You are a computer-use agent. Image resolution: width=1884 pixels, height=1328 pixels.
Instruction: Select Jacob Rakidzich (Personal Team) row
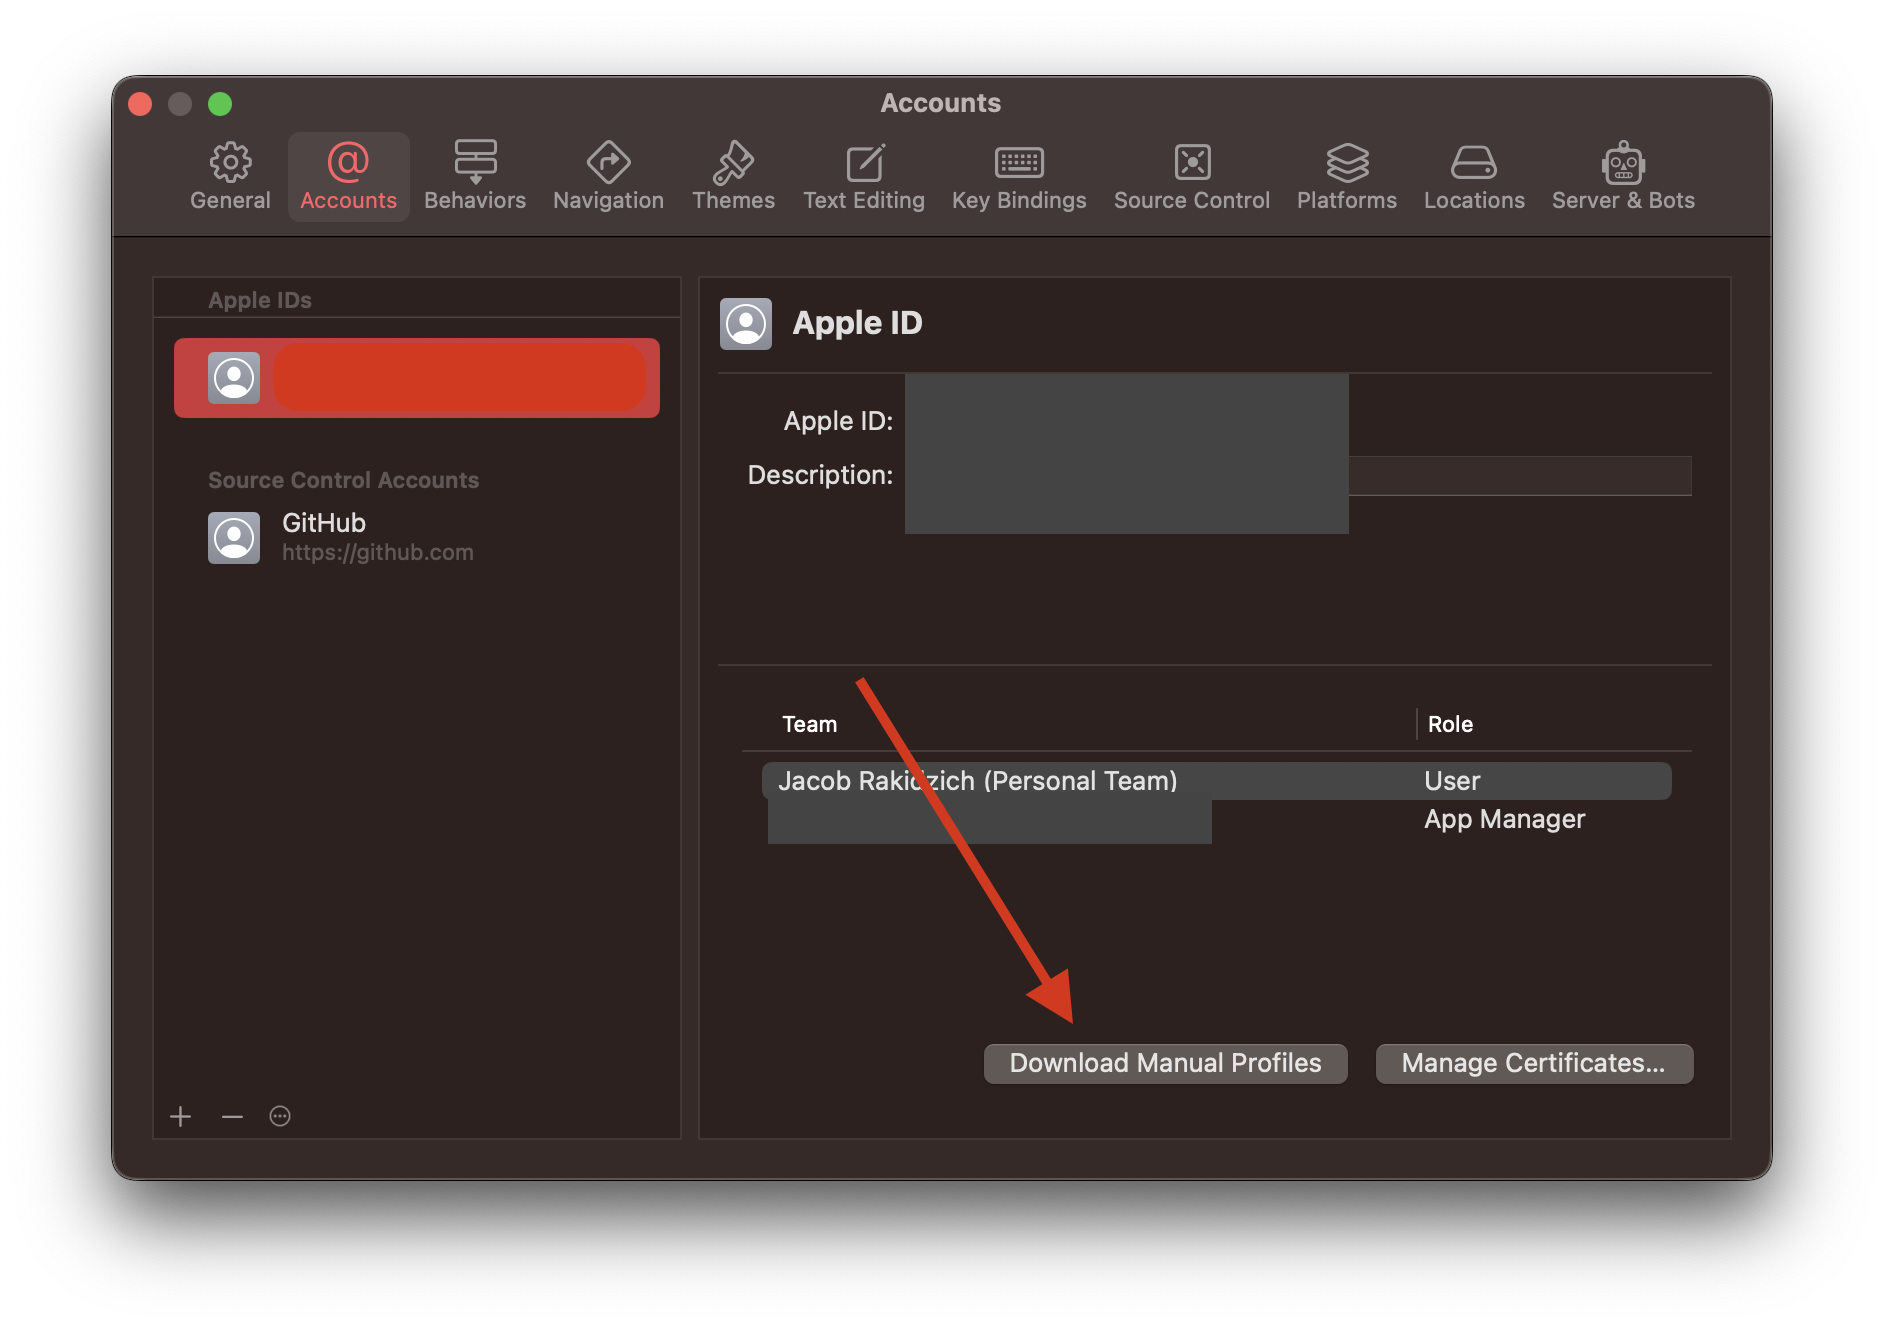[1217, 781]
